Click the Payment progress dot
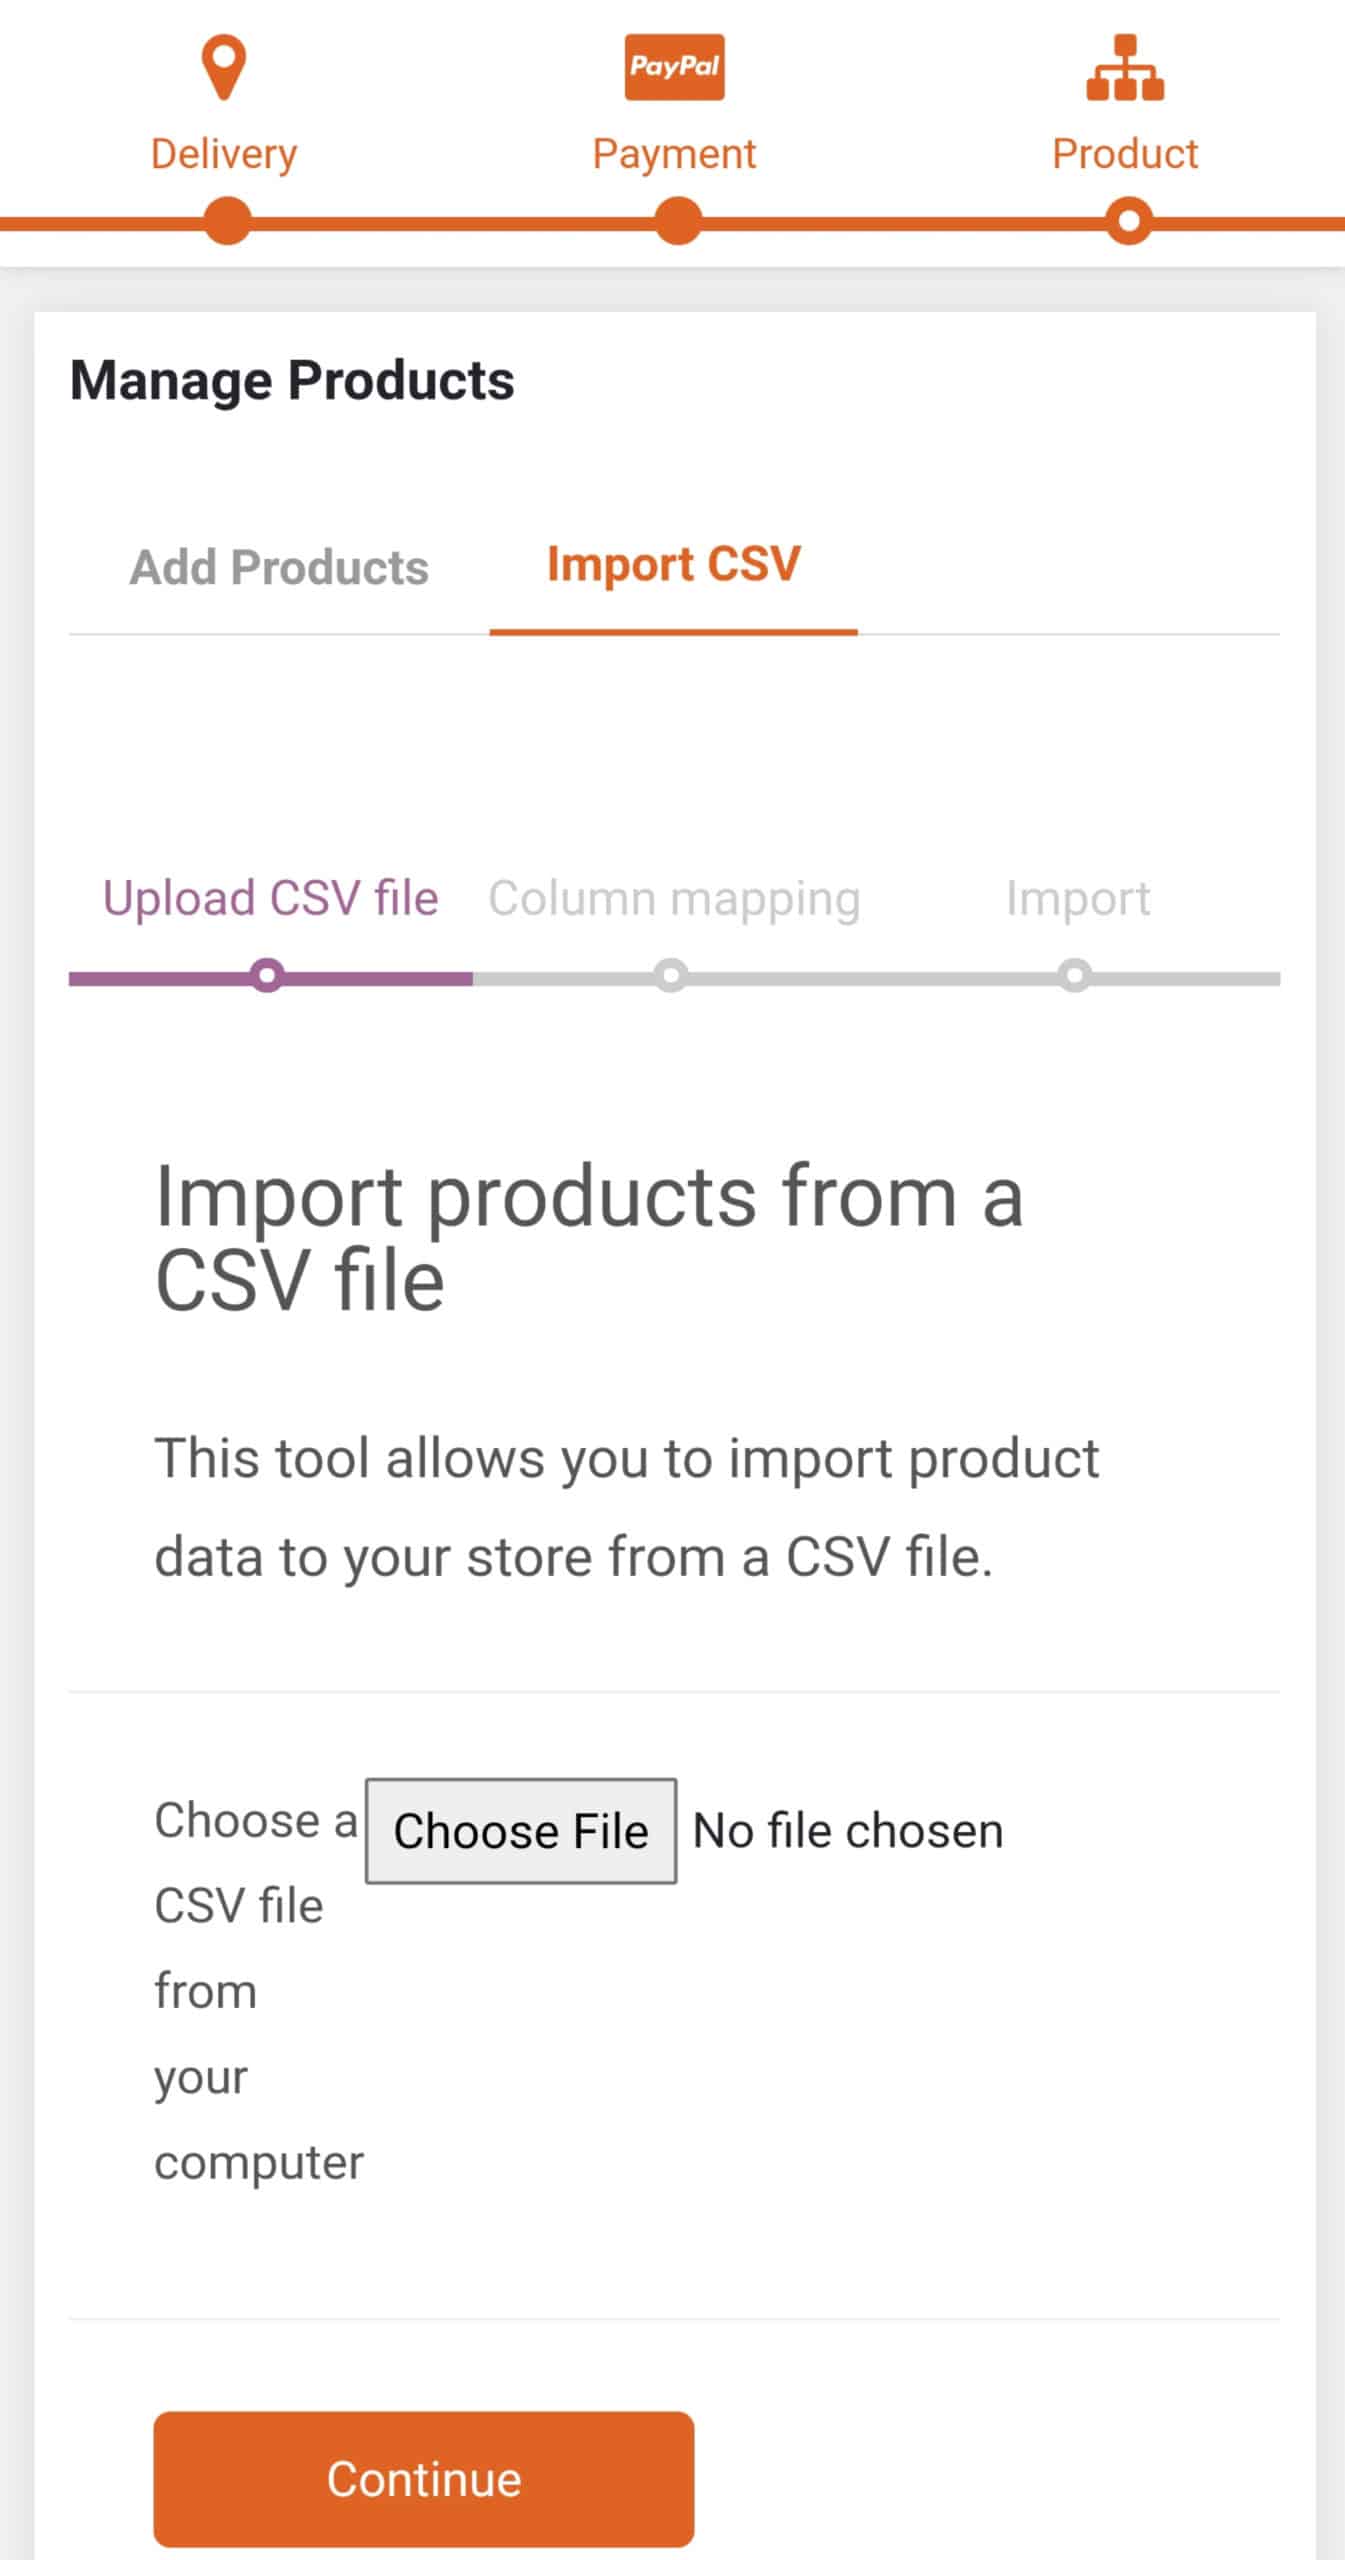Viewport: 1345px width, 2560px height. pos(678,221)
